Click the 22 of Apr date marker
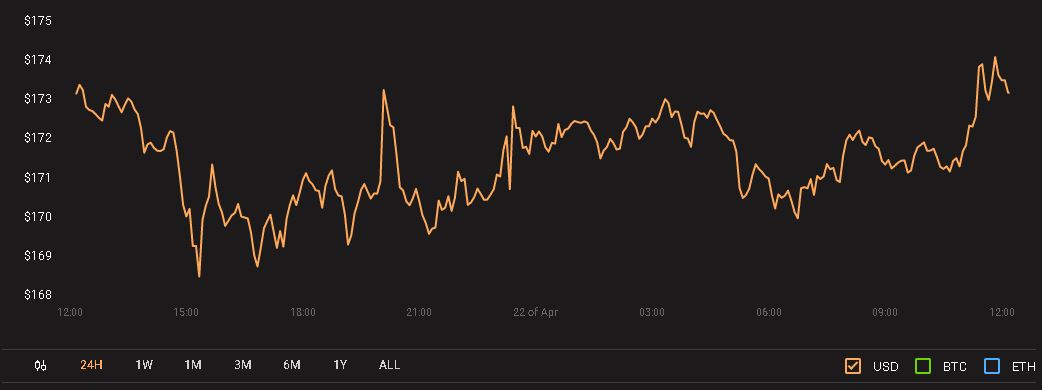Image resolution: width=1042 pixels, height=390 pixels. 536,312
